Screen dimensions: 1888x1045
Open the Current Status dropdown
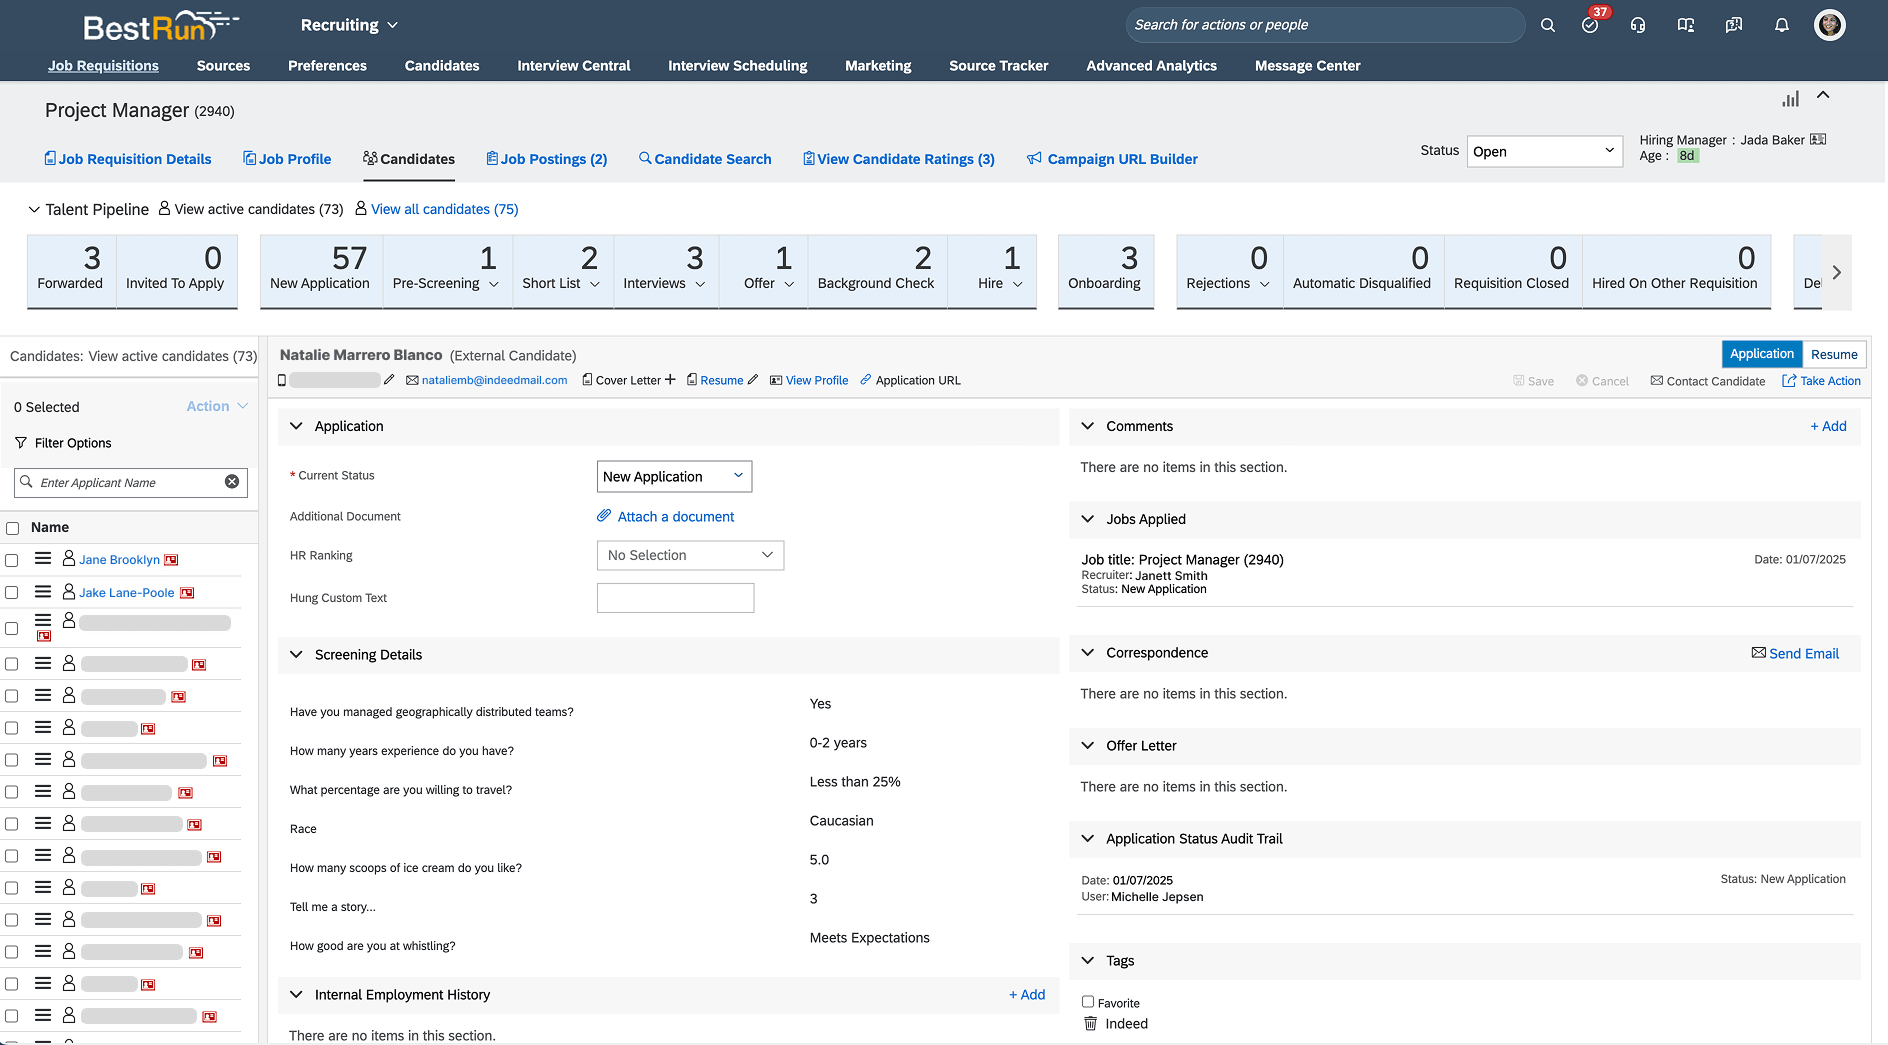pos(674,477)
